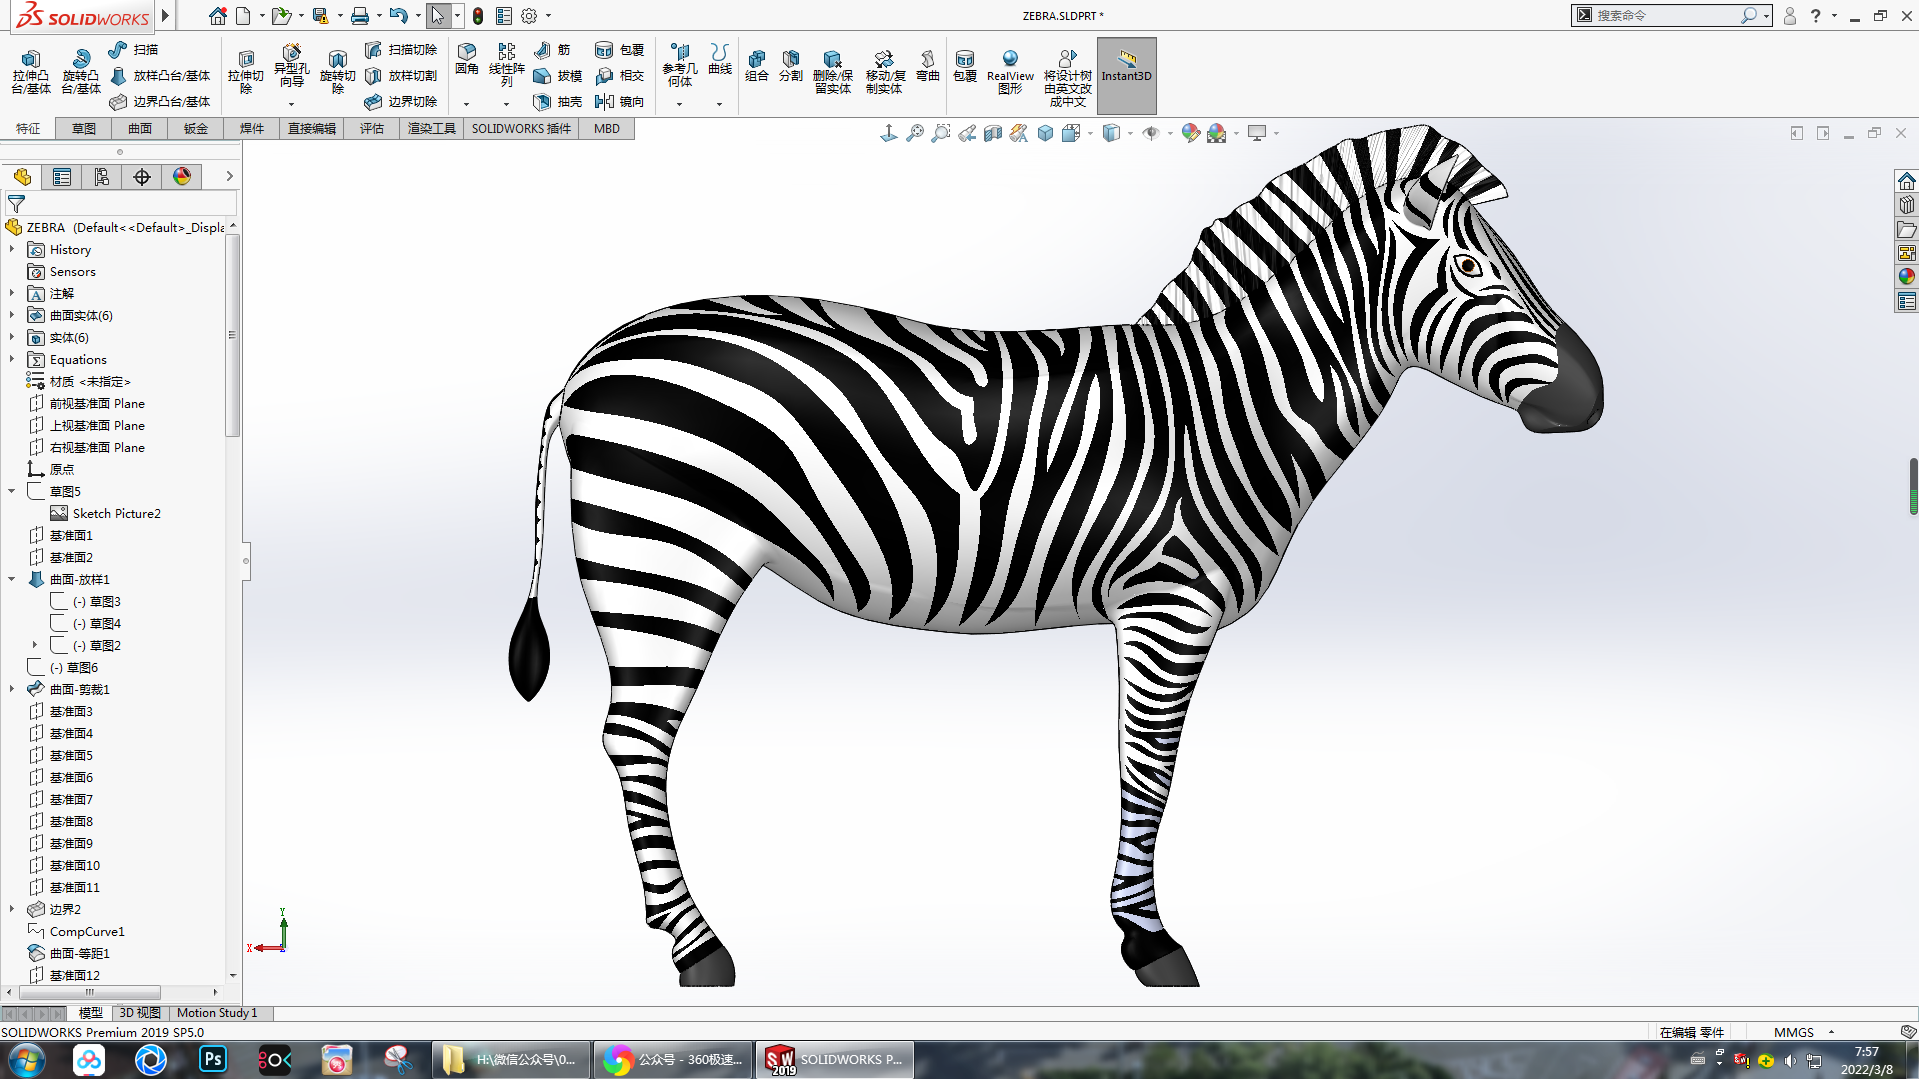This screenshot has width=1919, height=1079.
Task: Toggle the Section View icon in view toolbar
Action: click(x=993, y=133)
